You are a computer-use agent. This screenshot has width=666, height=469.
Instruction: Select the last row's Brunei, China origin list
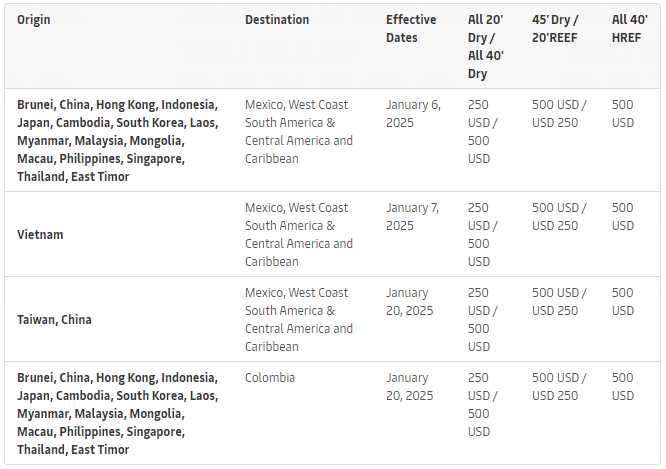point(117,414)
